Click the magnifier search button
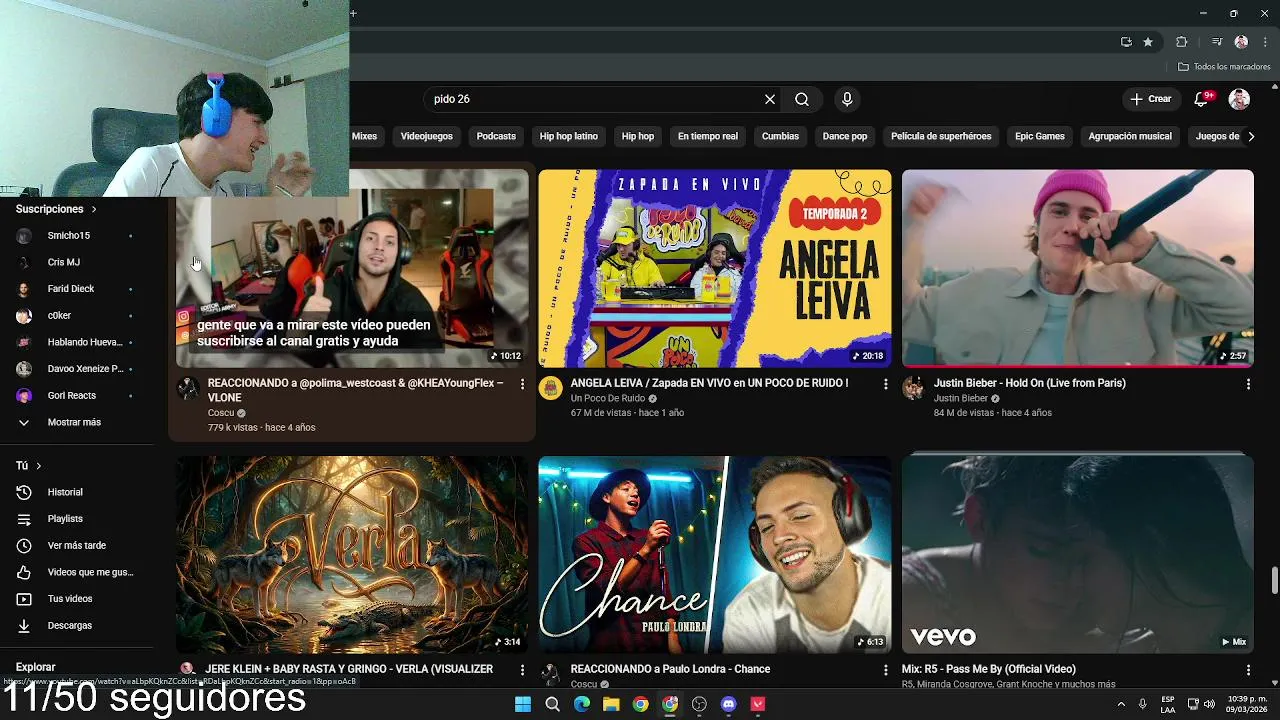 click(802, 99)
